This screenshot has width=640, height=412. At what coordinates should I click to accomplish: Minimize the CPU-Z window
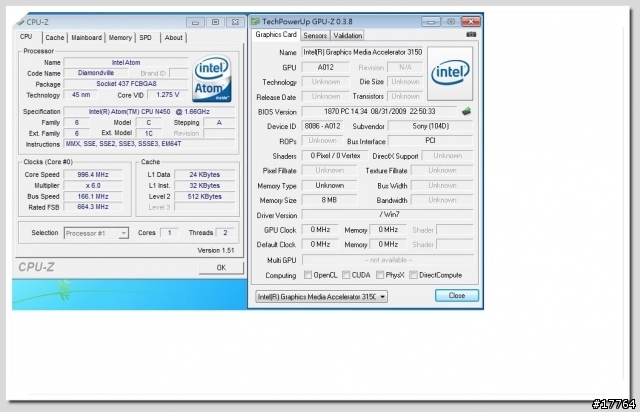pos(196,22)
